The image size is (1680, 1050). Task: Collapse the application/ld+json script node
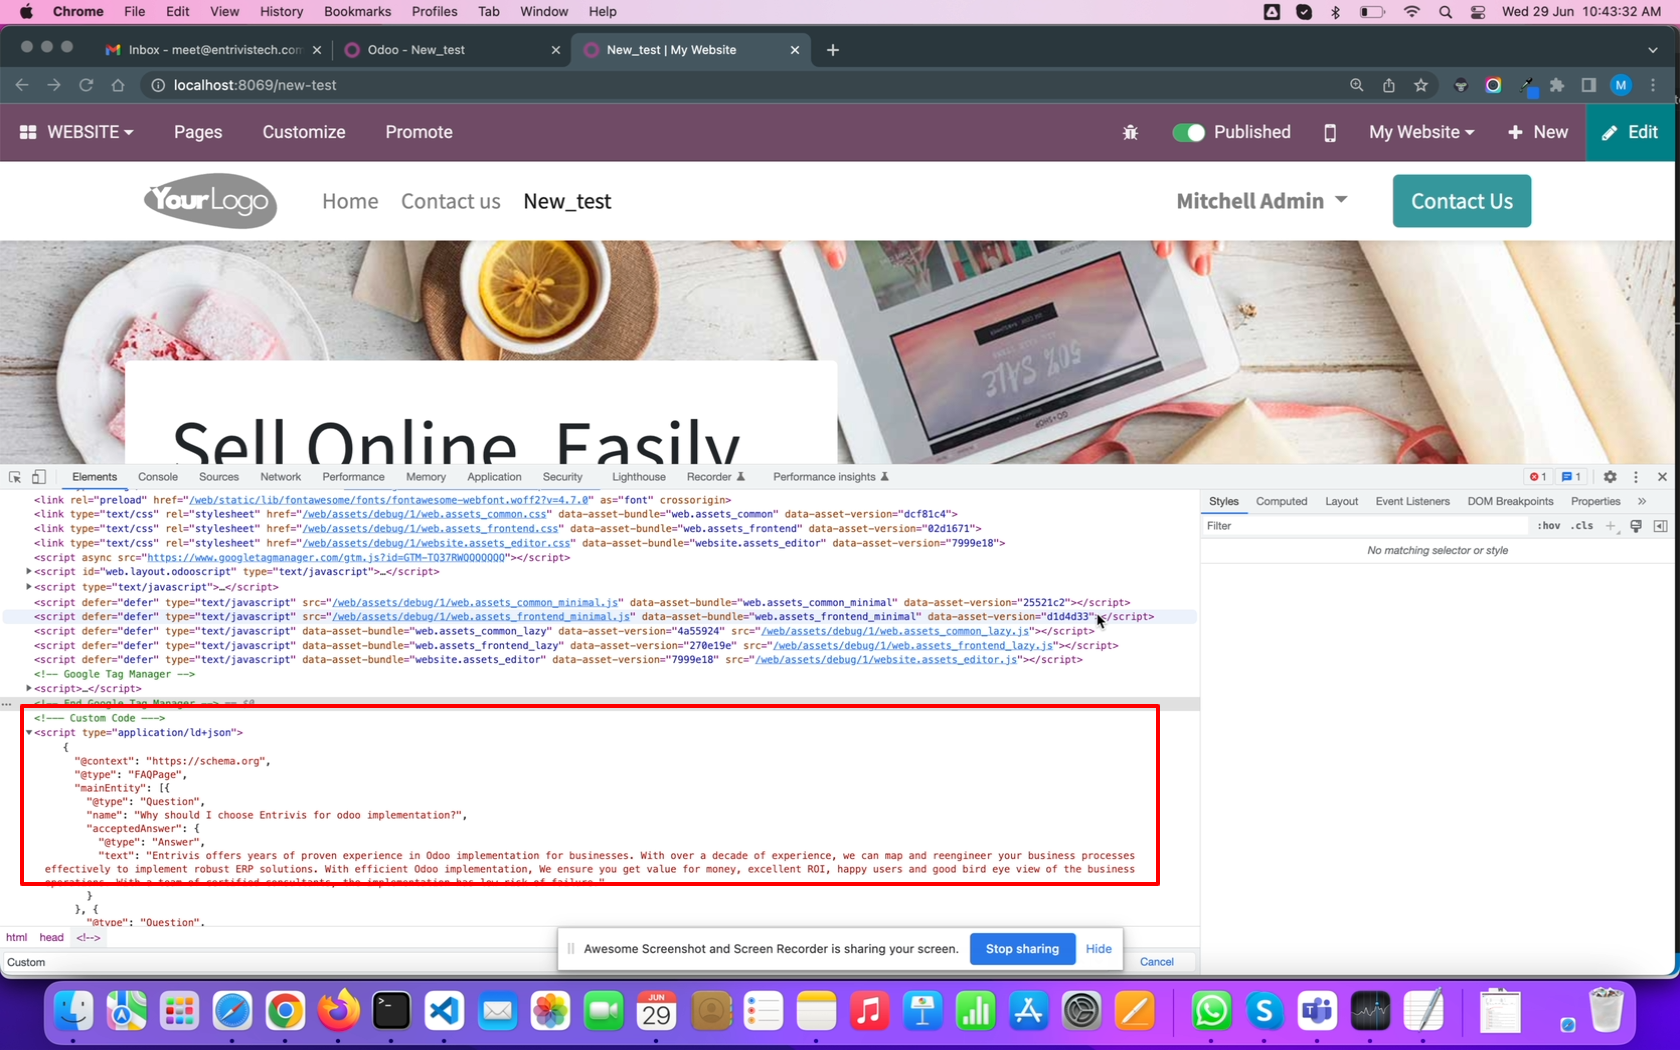click(x=29, y=733)
